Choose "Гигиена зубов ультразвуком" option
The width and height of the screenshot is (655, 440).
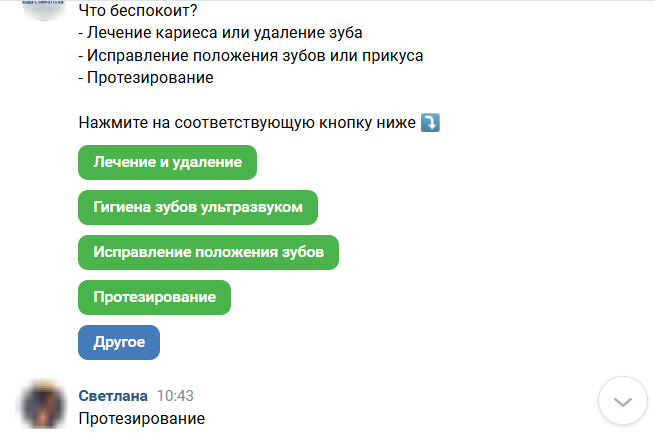point(197,207)
